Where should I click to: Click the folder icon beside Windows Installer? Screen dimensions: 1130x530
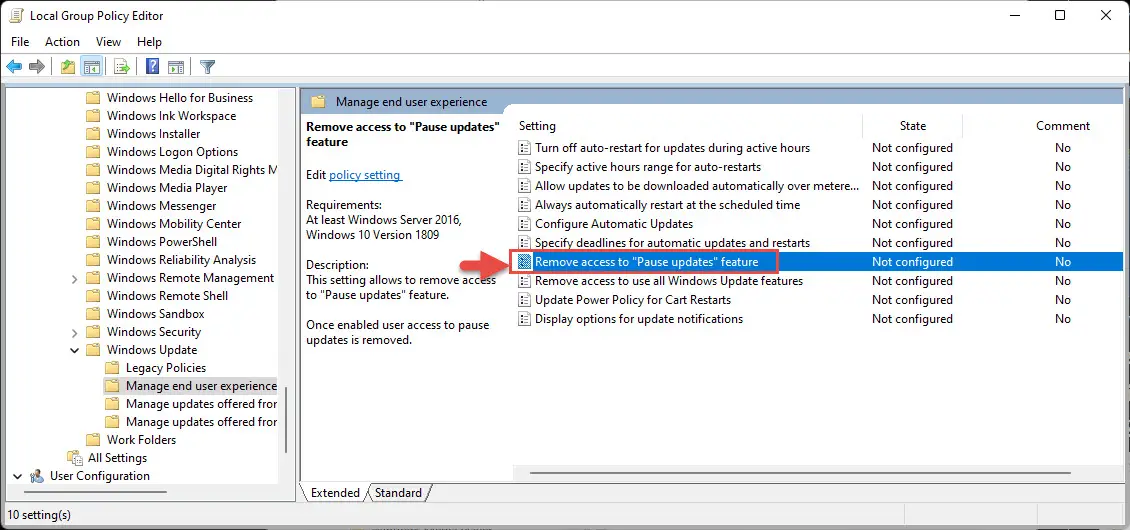[93, 133]
